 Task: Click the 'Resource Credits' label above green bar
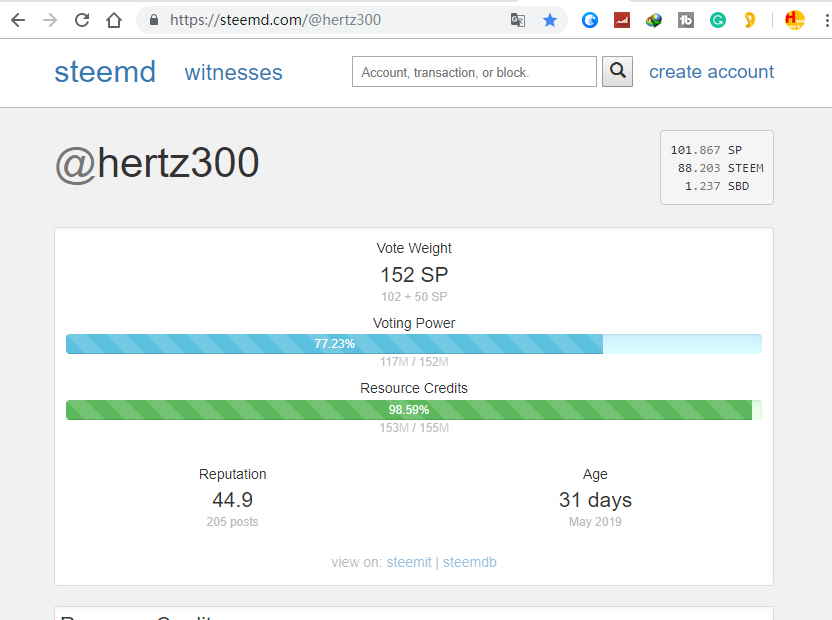pos(414,388)
